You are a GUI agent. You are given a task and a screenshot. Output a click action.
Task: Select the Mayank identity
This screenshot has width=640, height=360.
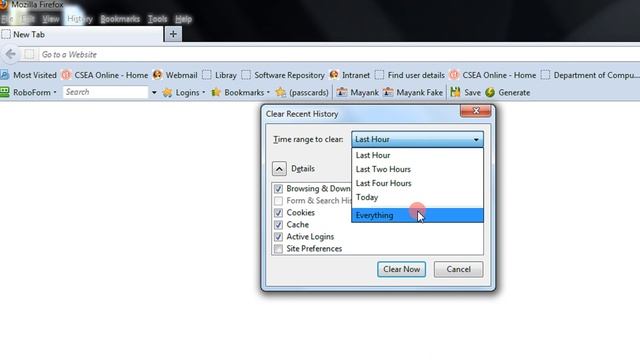(x=358, y=93)
